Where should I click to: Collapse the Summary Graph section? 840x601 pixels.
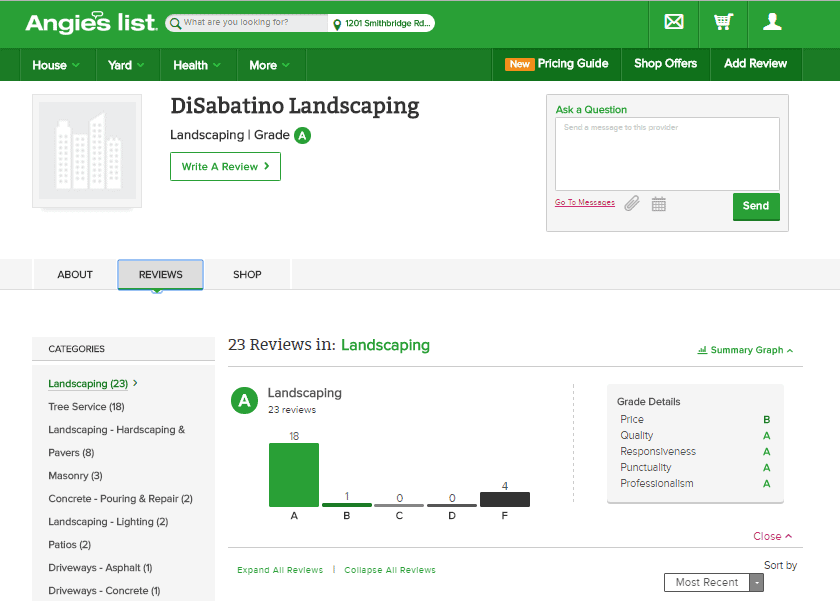click(745, 350)
